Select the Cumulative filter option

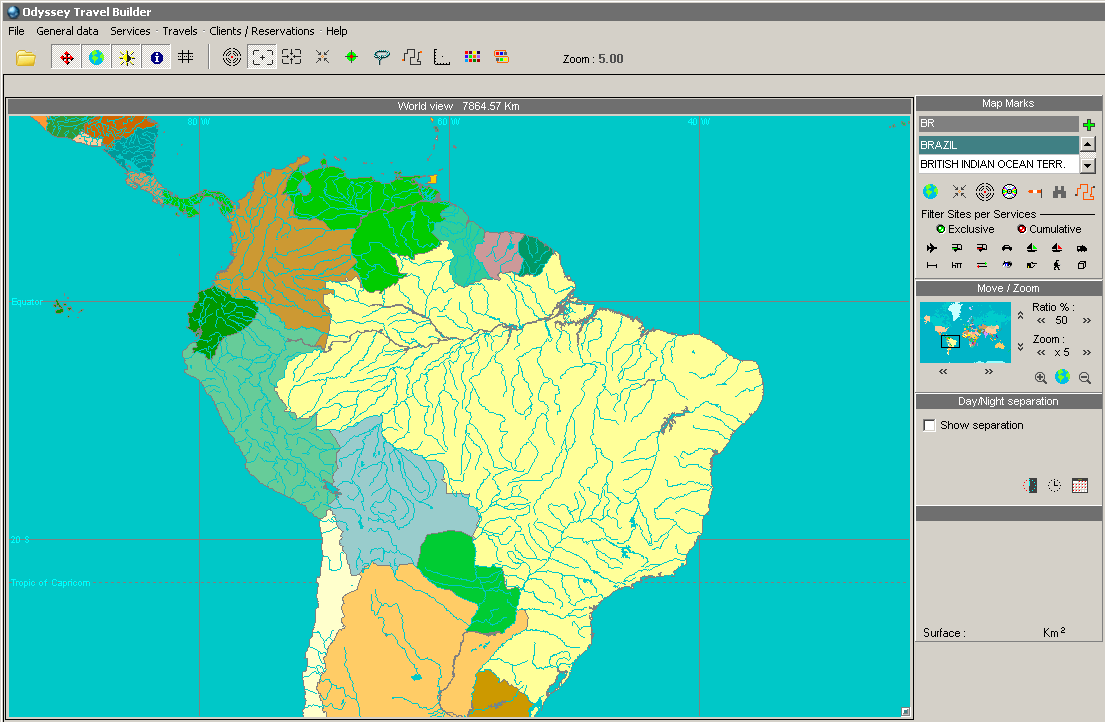[x=1021, y=229]
